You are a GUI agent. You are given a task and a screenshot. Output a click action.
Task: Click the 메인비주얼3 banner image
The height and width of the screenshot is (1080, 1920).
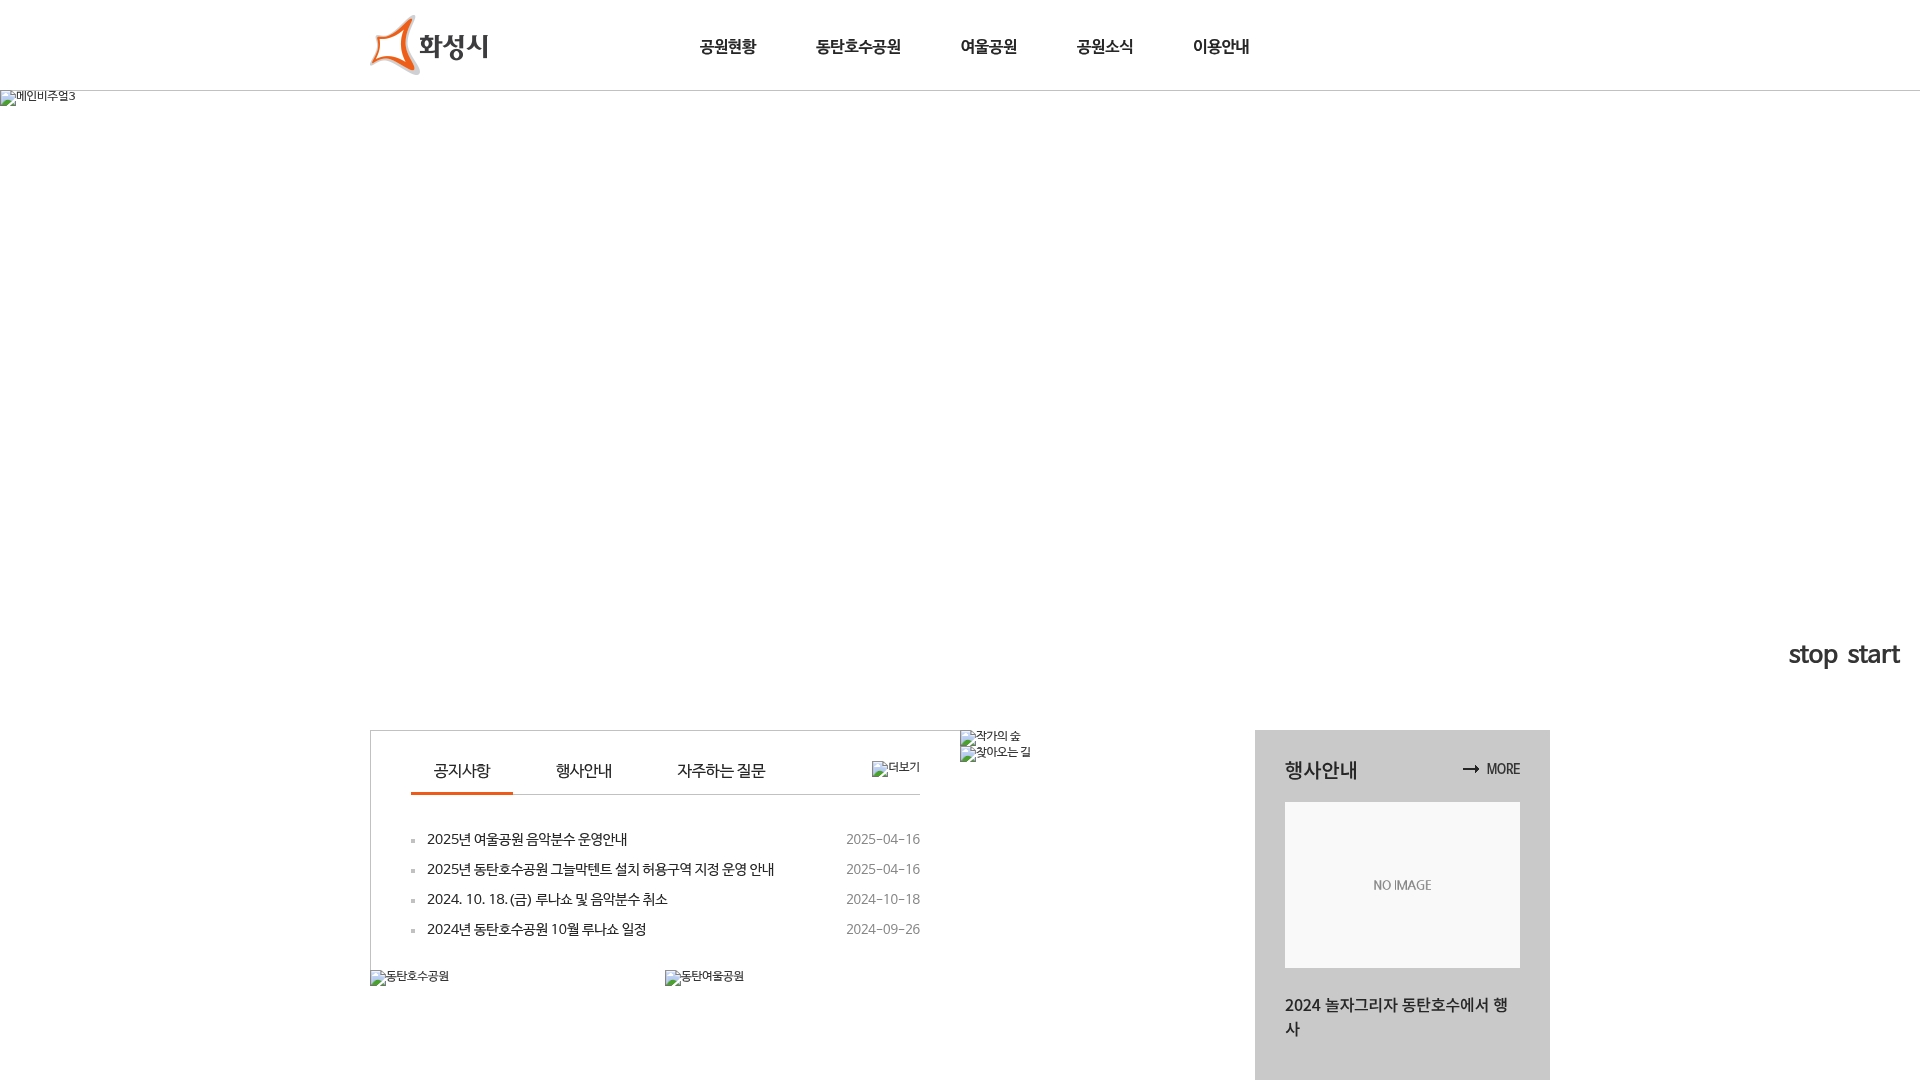[x=38, y=97]
